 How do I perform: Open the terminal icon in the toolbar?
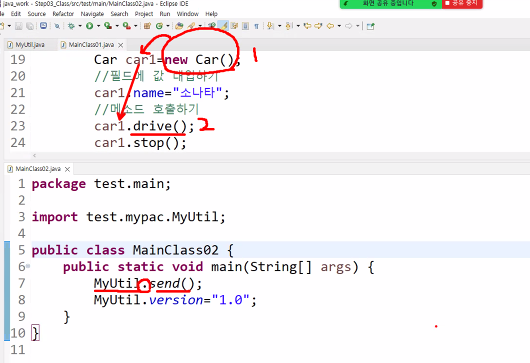click(x=43, y=26)
